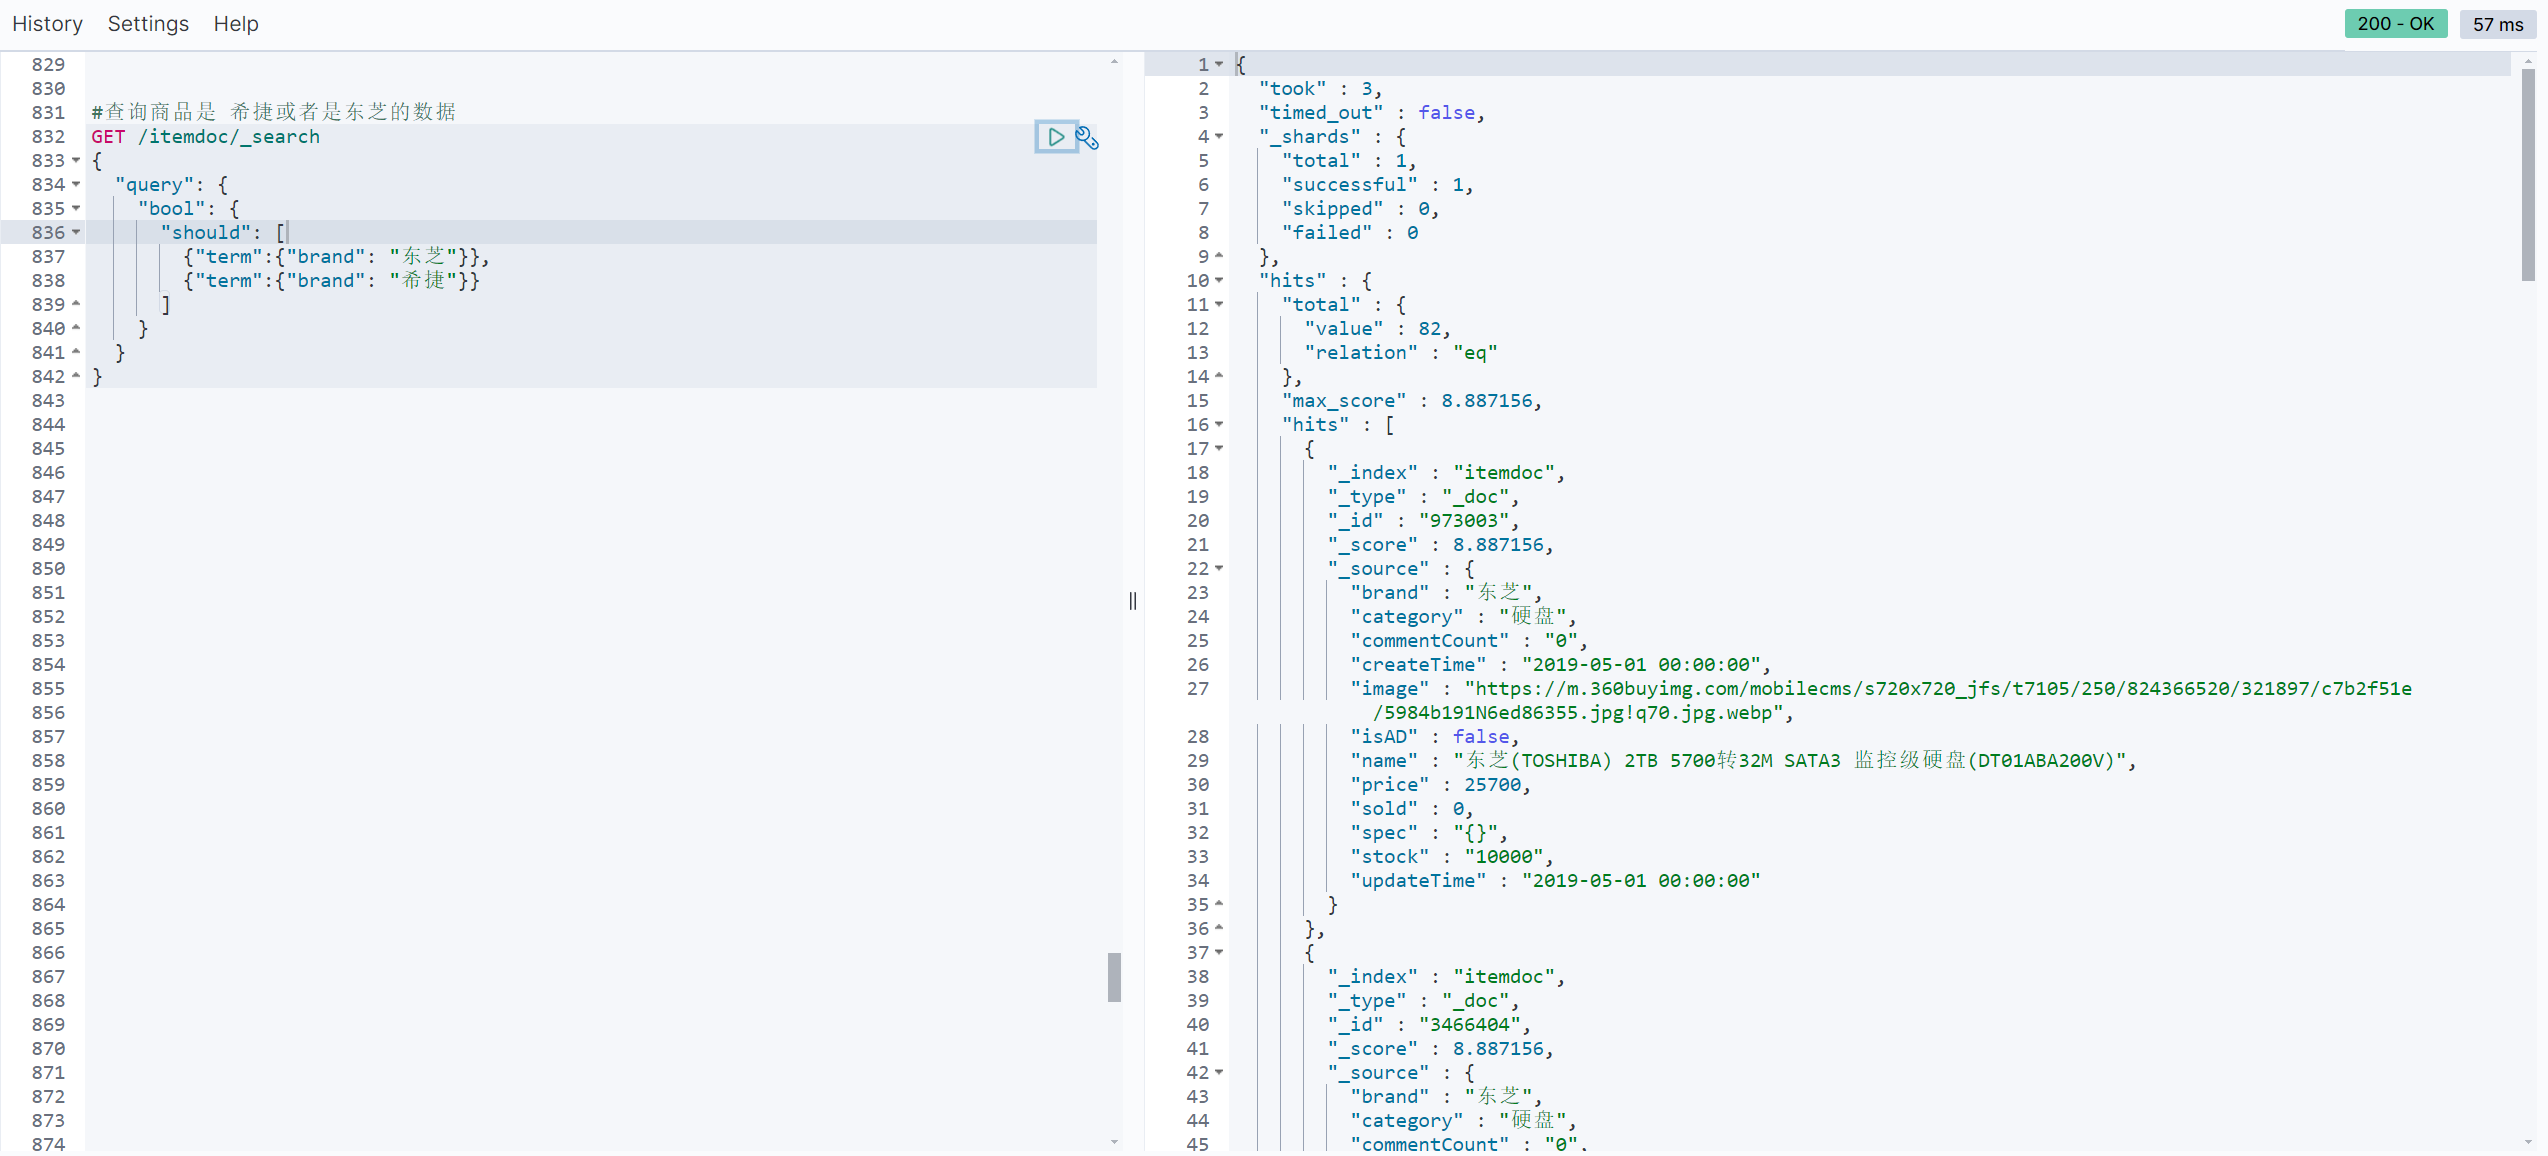Screen dimensions: 2548x1156
Task: Click response pane scroll-down arrow
Action: click(x=2528, y=1142)
